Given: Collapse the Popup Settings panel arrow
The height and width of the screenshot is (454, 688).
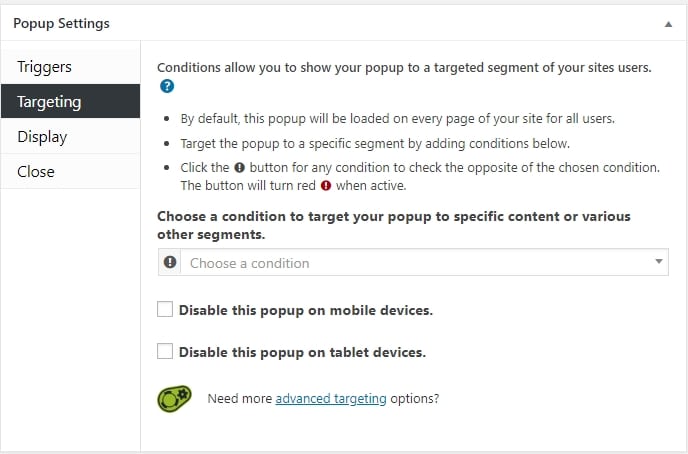Looking at the screenshot, I should (668, 24).
